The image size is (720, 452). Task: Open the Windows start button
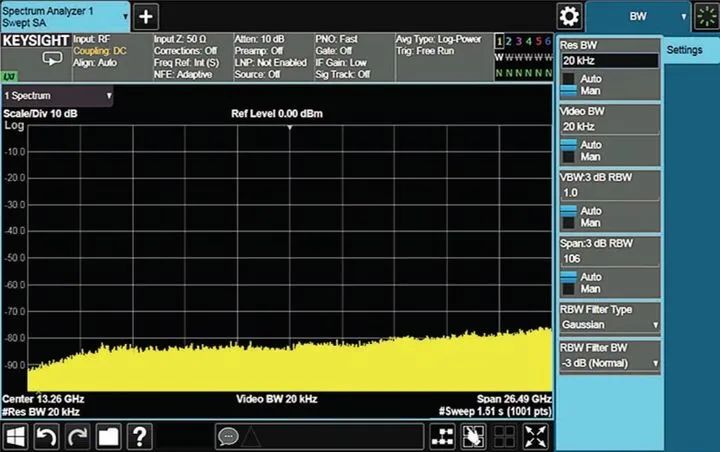point(15,436)
